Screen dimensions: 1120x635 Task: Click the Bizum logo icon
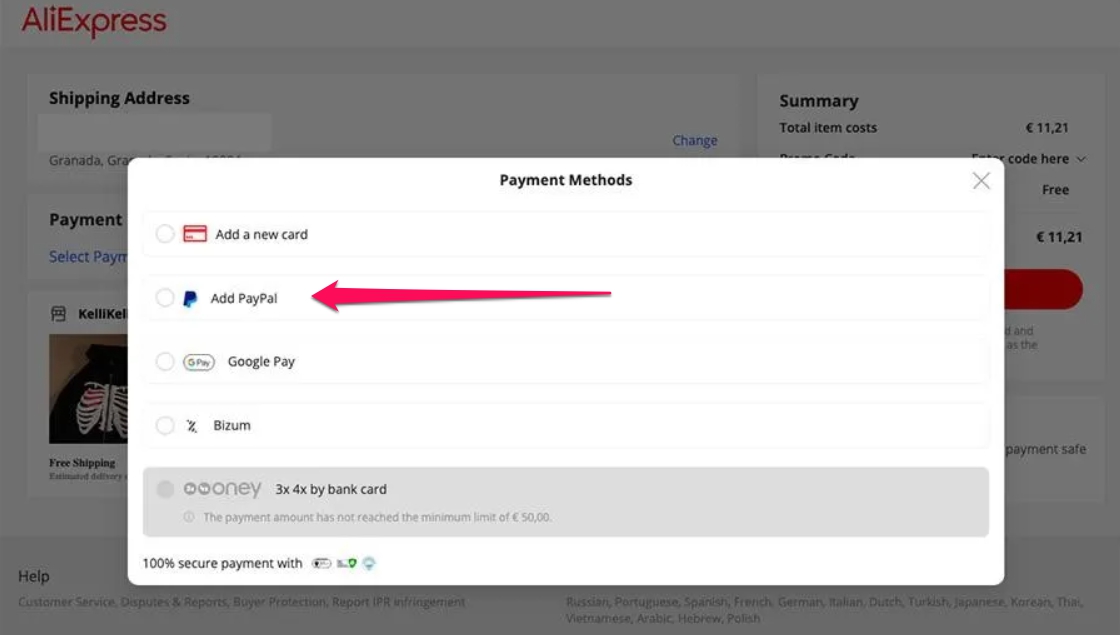pos(191,426)
